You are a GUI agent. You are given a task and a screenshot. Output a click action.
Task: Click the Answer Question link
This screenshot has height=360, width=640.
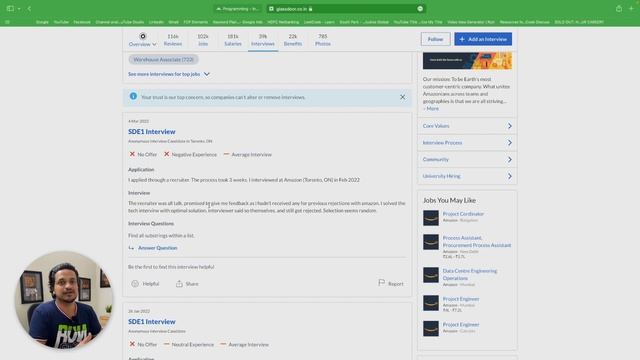click(x=158, y=248)
